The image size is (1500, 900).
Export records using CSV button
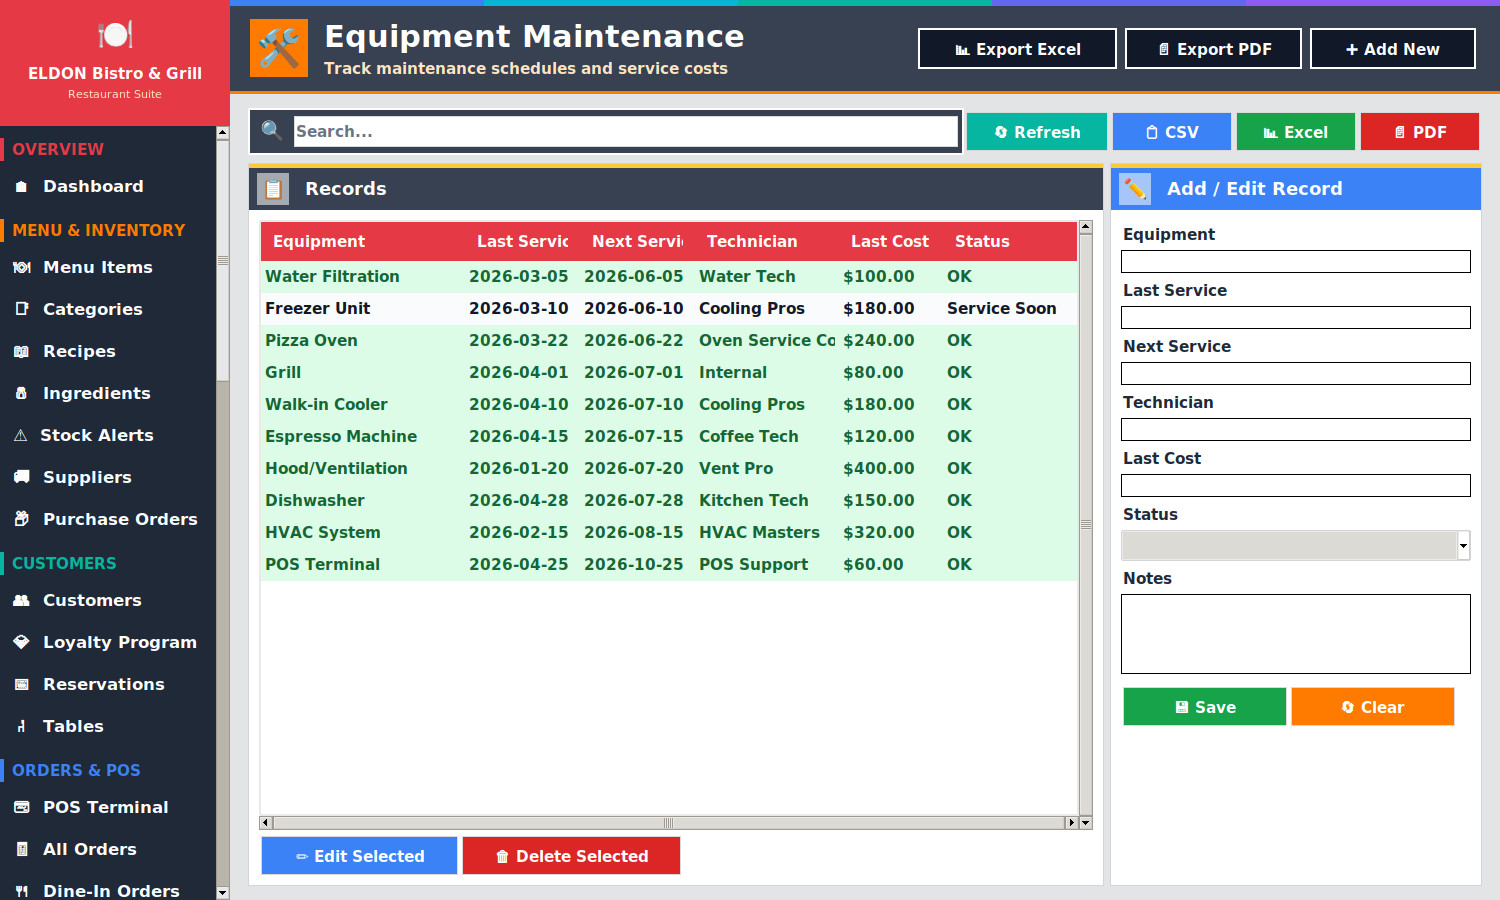(1172, 132)
